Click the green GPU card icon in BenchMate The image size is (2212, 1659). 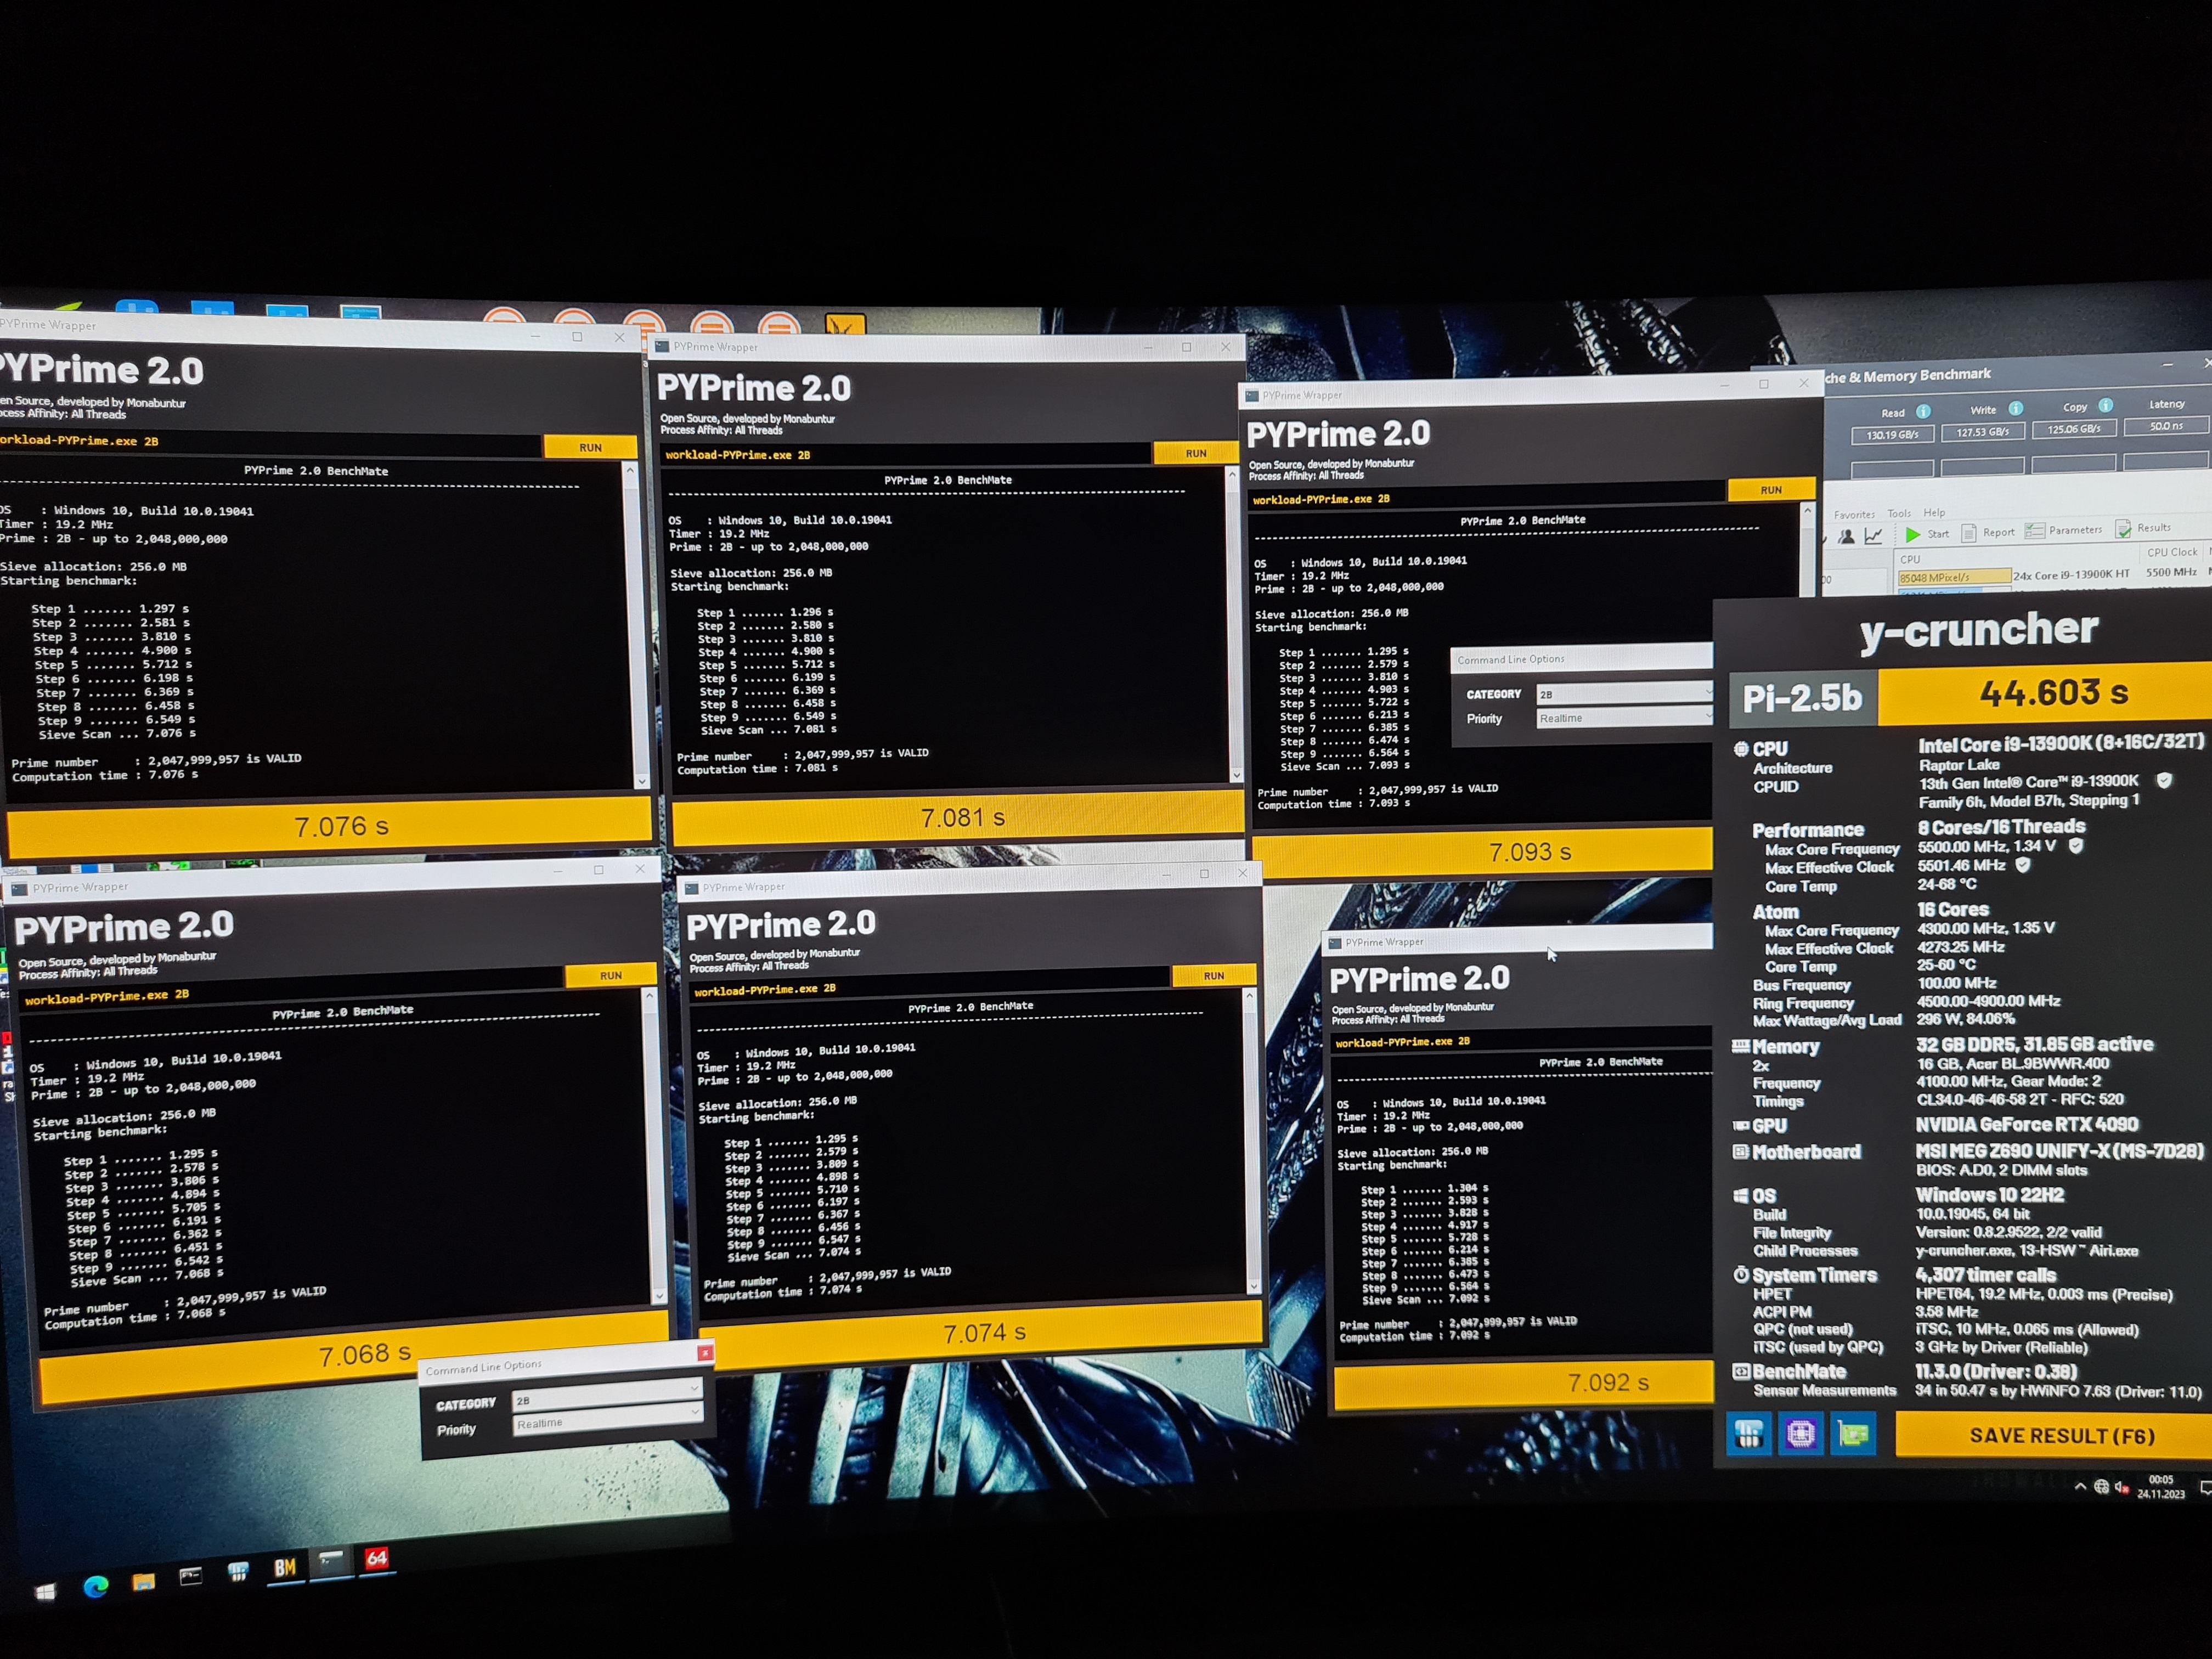click(x=1852, y=1435)
